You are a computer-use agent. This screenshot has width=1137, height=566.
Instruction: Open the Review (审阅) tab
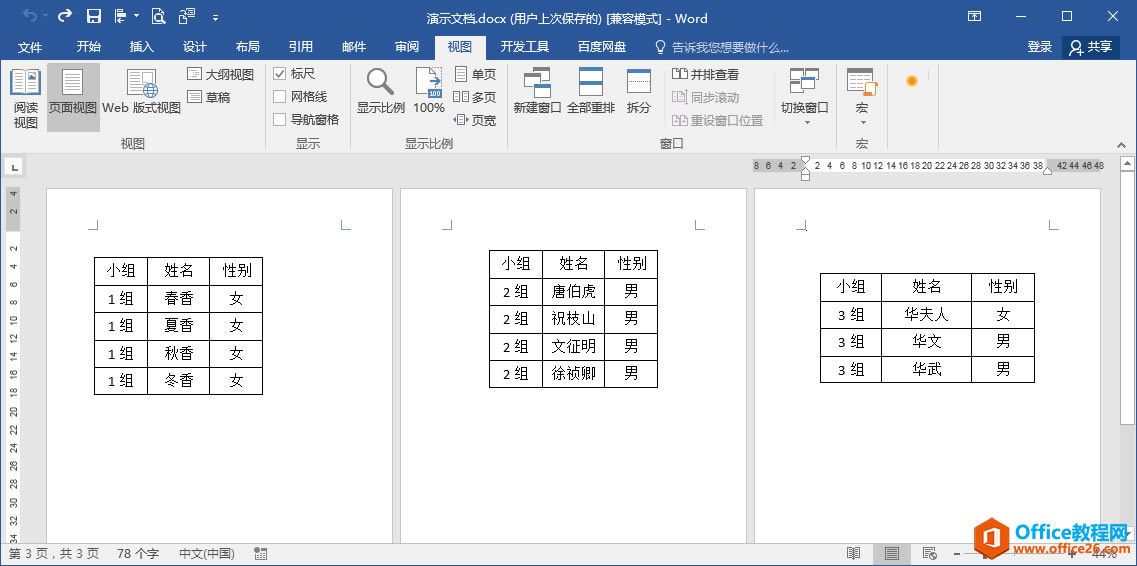pos(407,47)
